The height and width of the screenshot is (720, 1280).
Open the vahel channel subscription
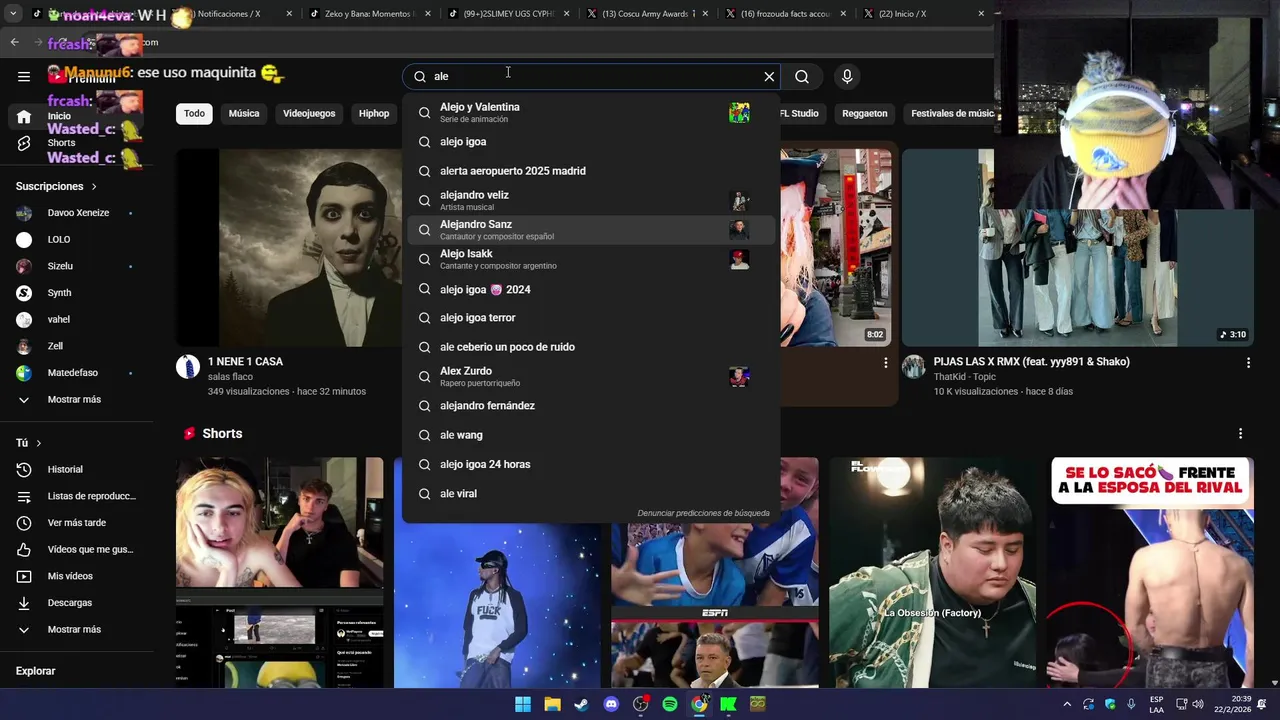pyautogui.click(x=76, y=319)
